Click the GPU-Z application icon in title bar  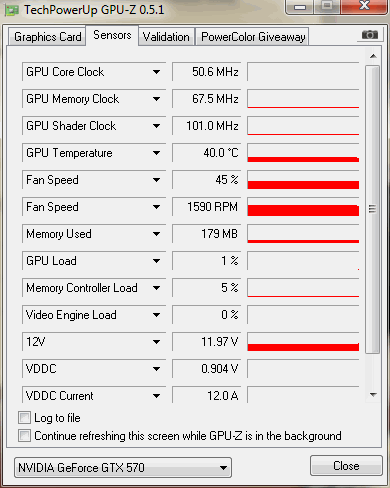click(12, 10)
